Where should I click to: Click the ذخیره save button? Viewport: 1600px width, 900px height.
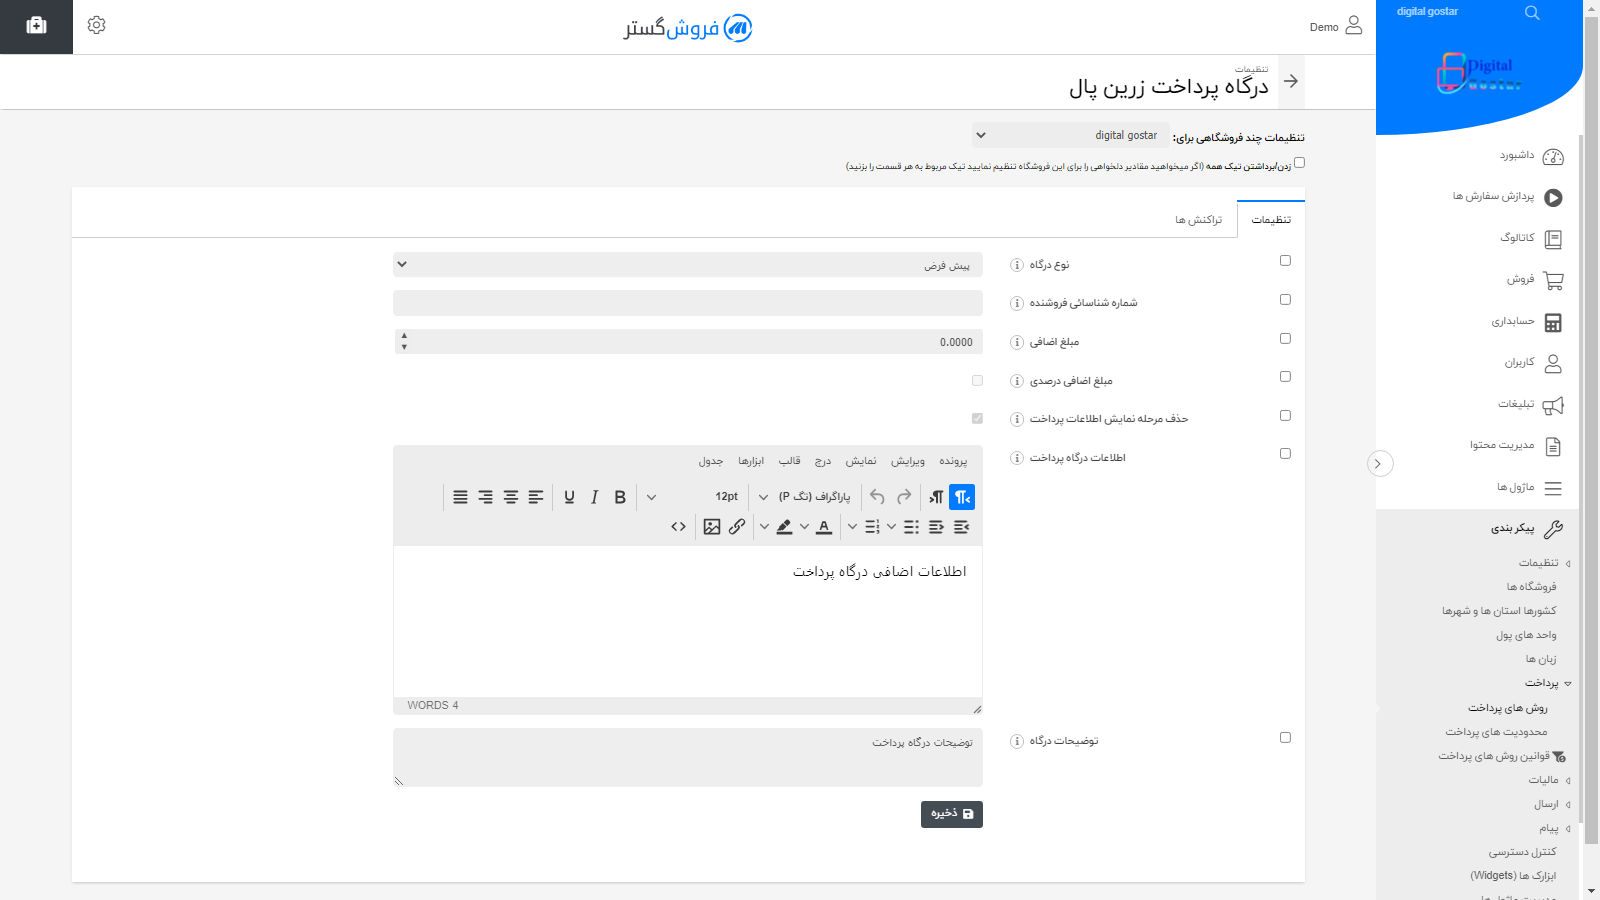[950, 814]
